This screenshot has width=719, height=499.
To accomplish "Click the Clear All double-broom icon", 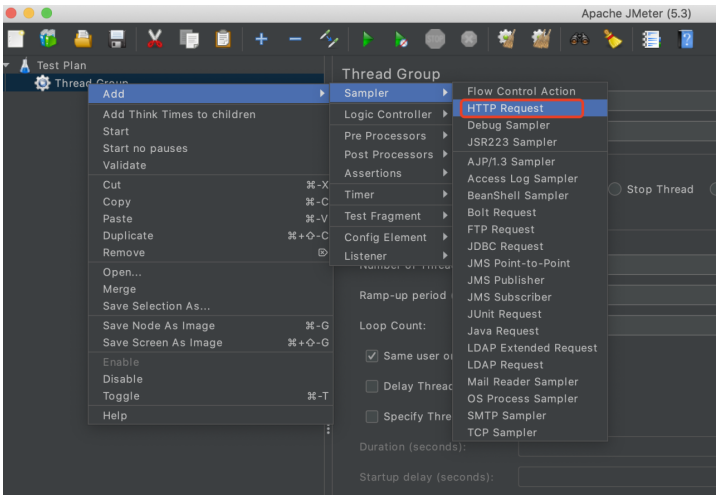I will point(541,39).
